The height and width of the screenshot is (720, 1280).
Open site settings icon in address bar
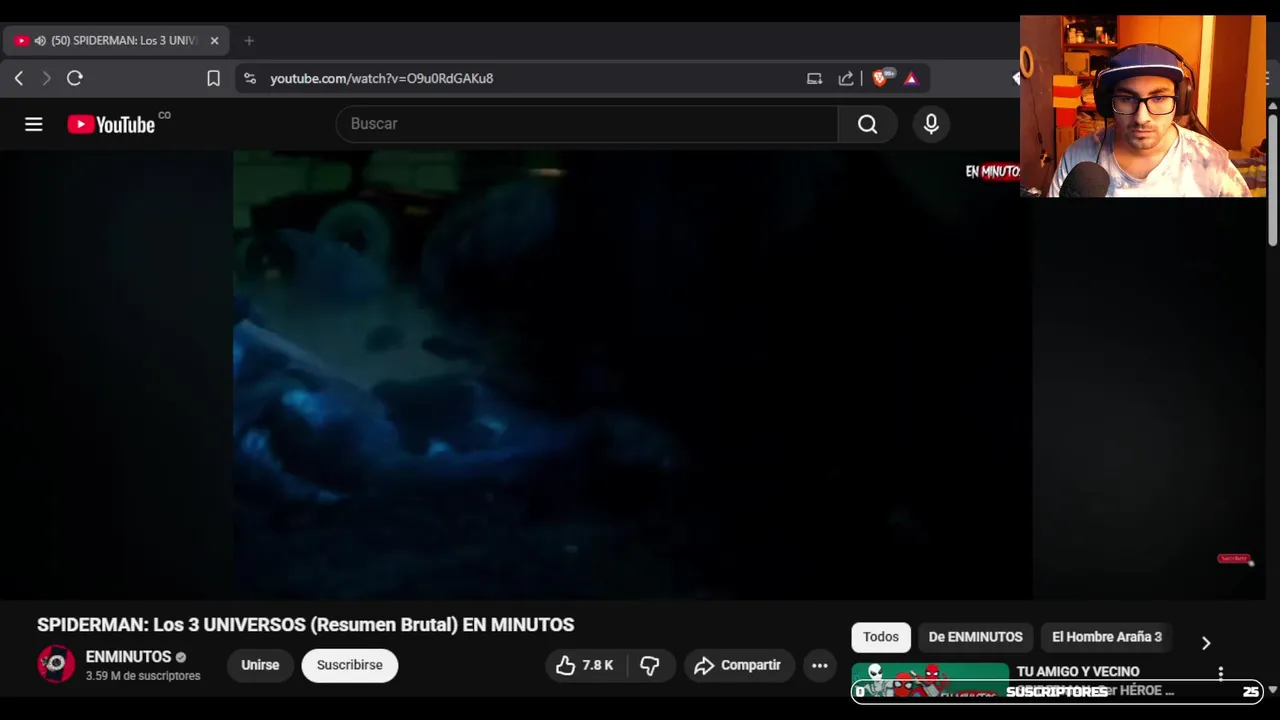point(250,78)
